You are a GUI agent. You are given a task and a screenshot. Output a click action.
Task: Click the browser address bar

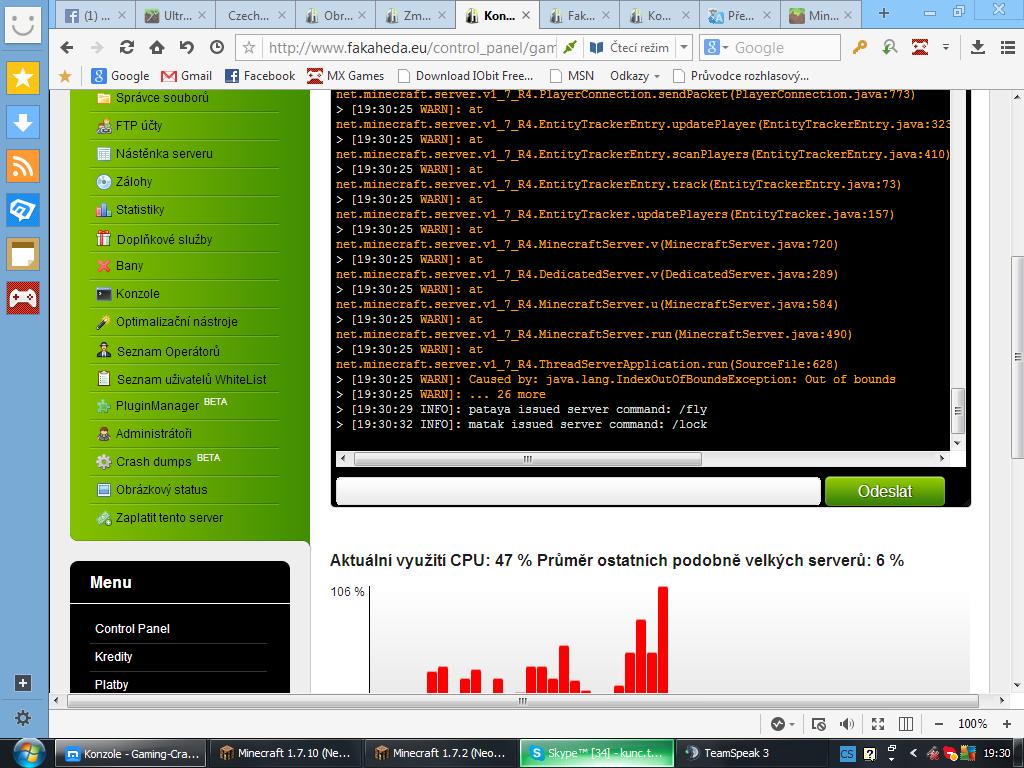coord(411,48)
